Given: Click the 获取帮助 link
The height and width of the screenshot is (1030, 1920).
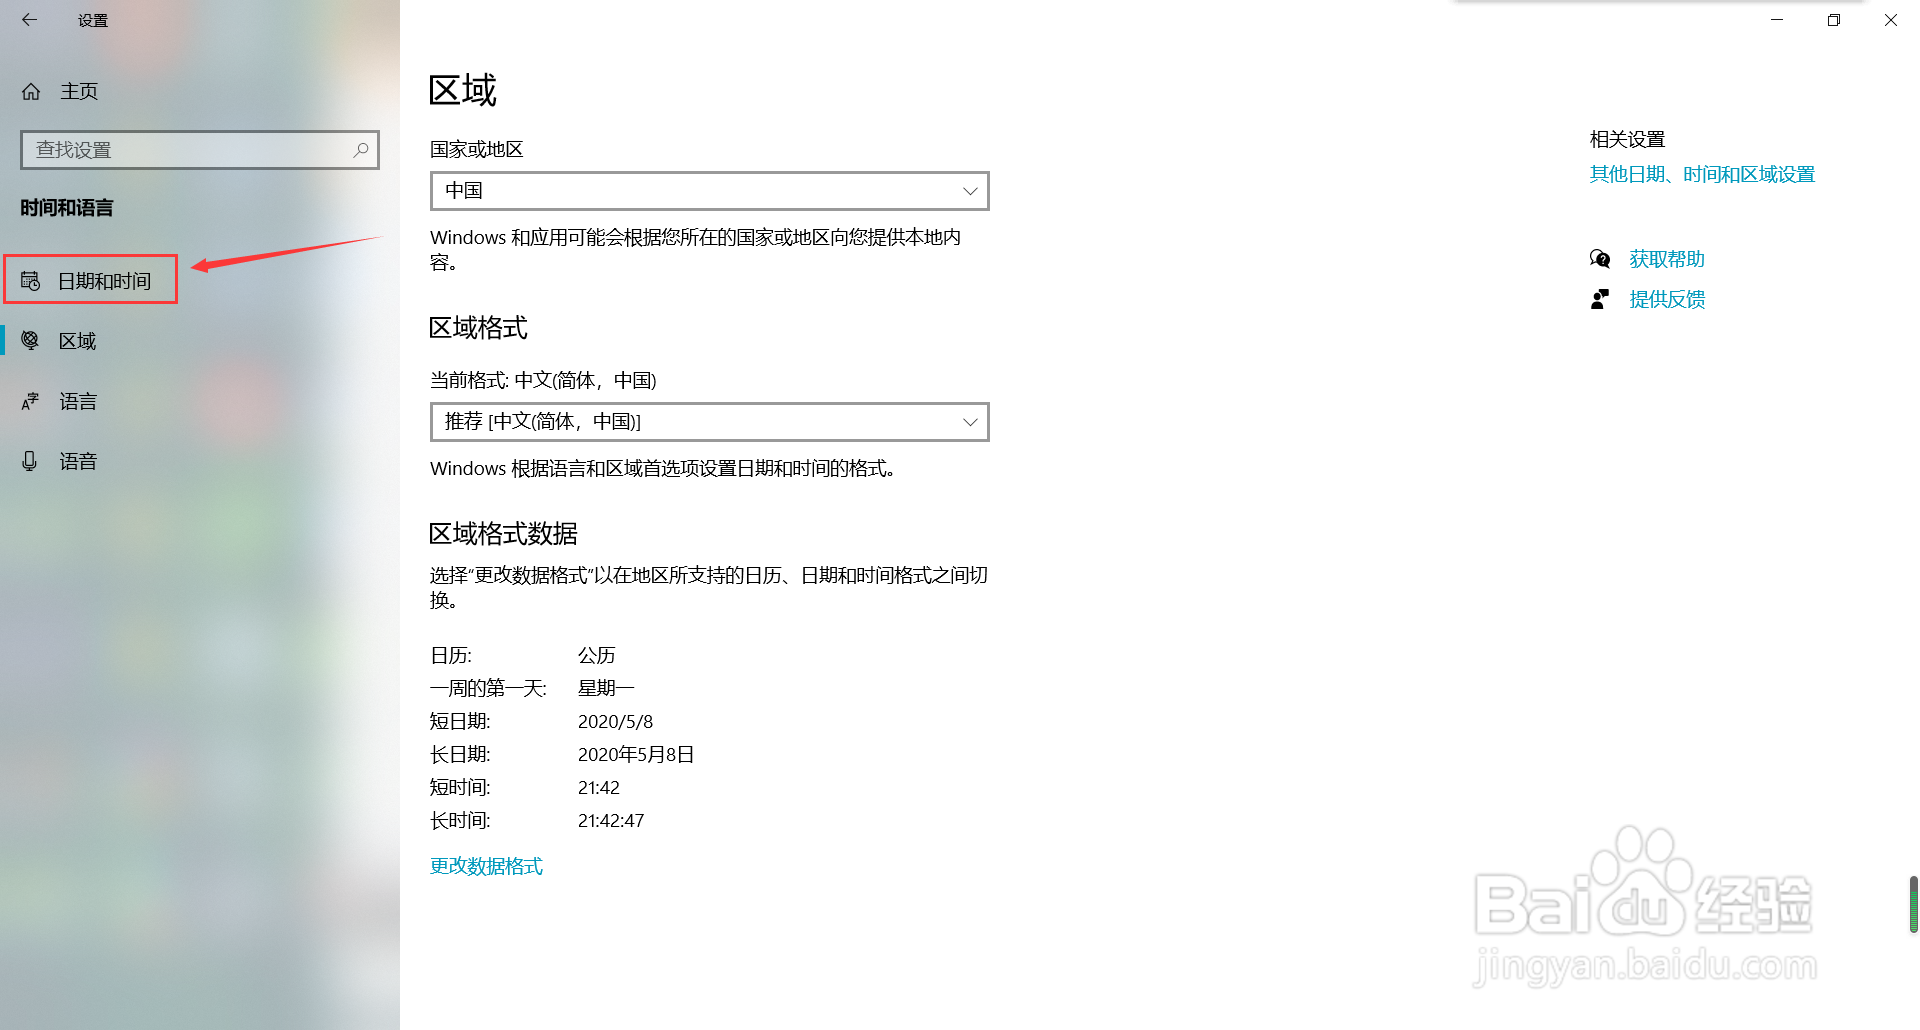Looking at the screenshot, I should (x=1667, y=259).
